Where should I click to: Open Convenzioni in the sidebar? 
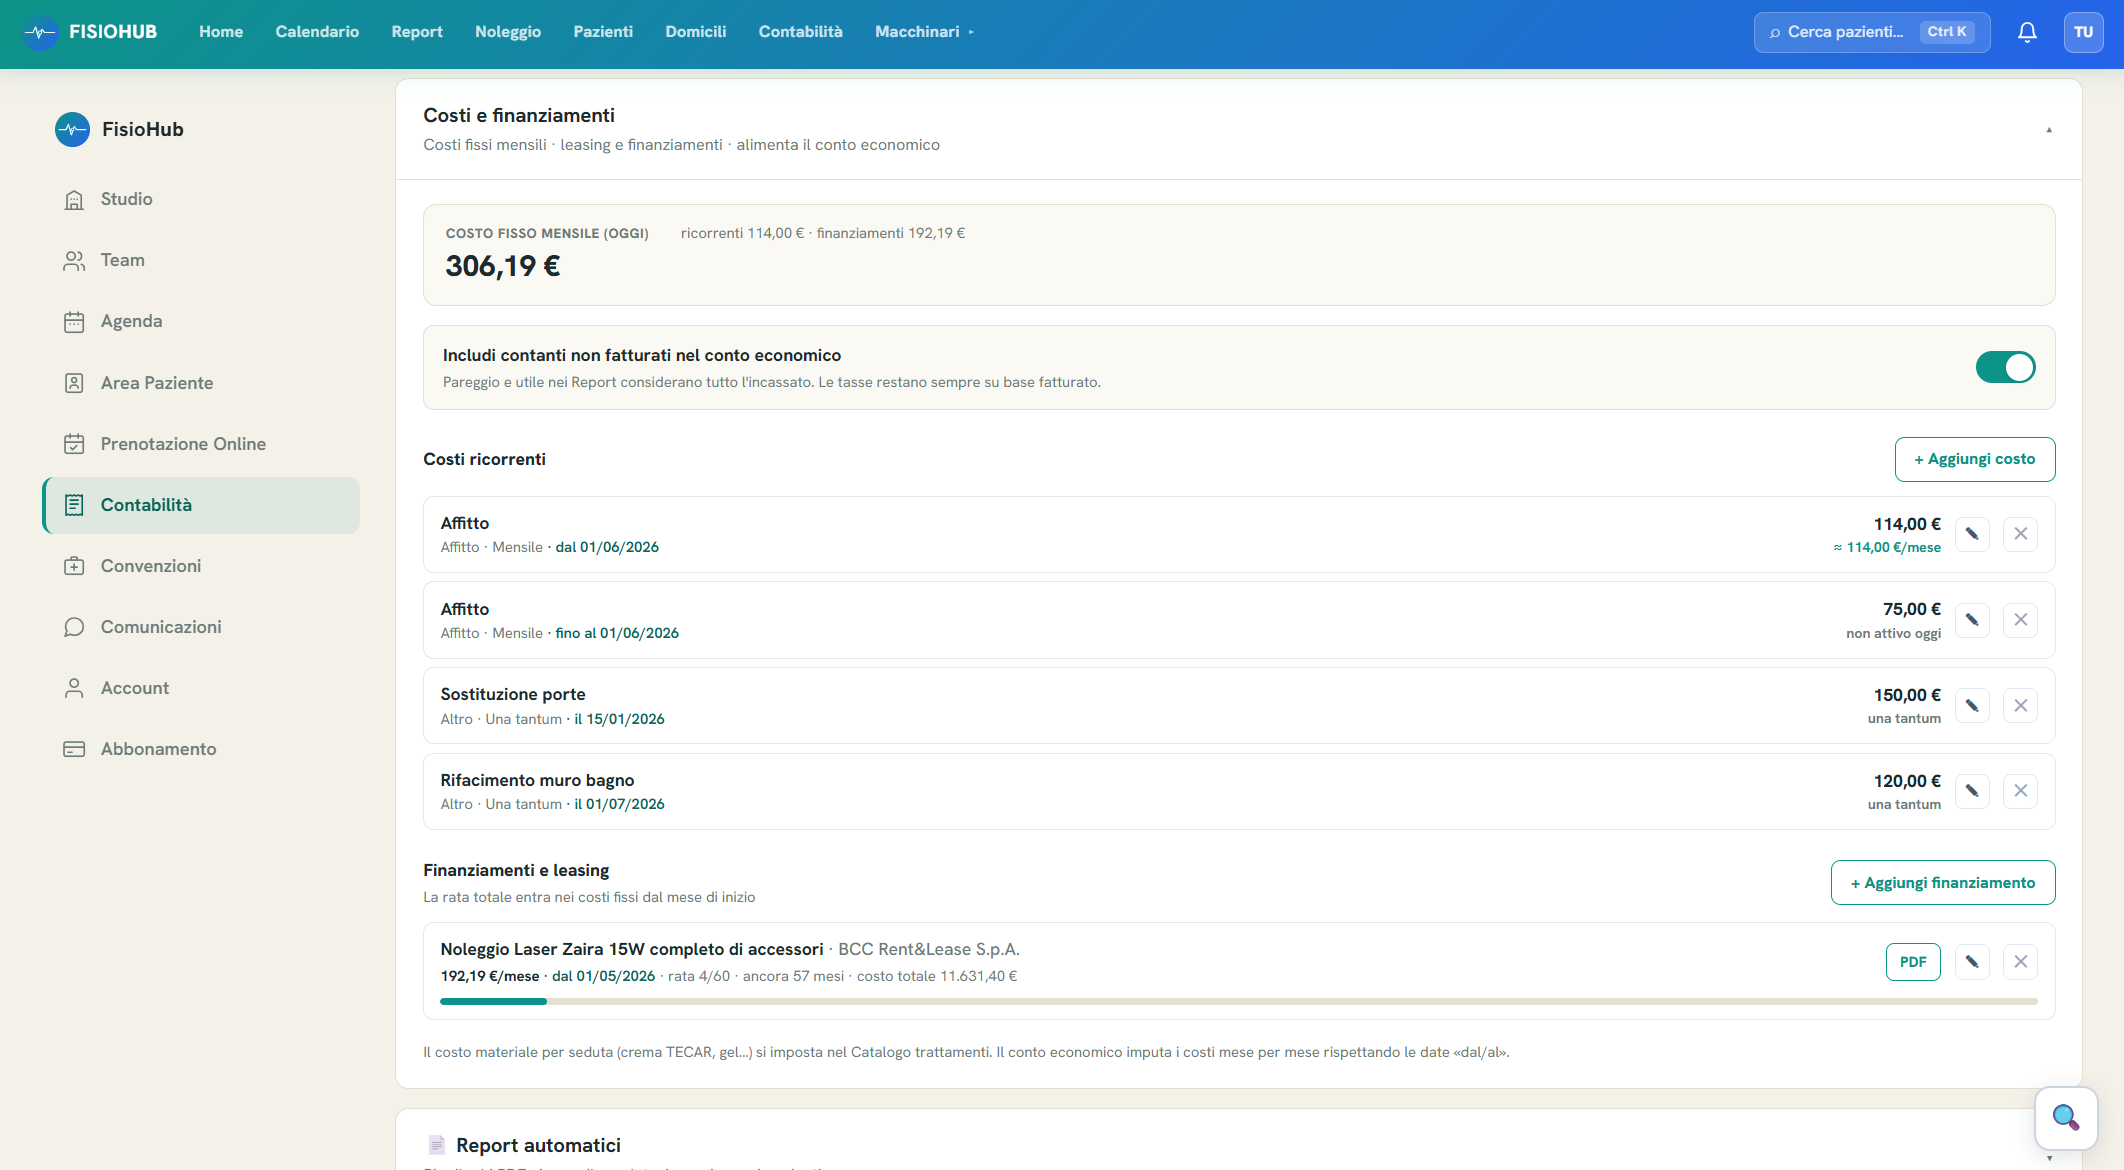click(x=201, y=566)
